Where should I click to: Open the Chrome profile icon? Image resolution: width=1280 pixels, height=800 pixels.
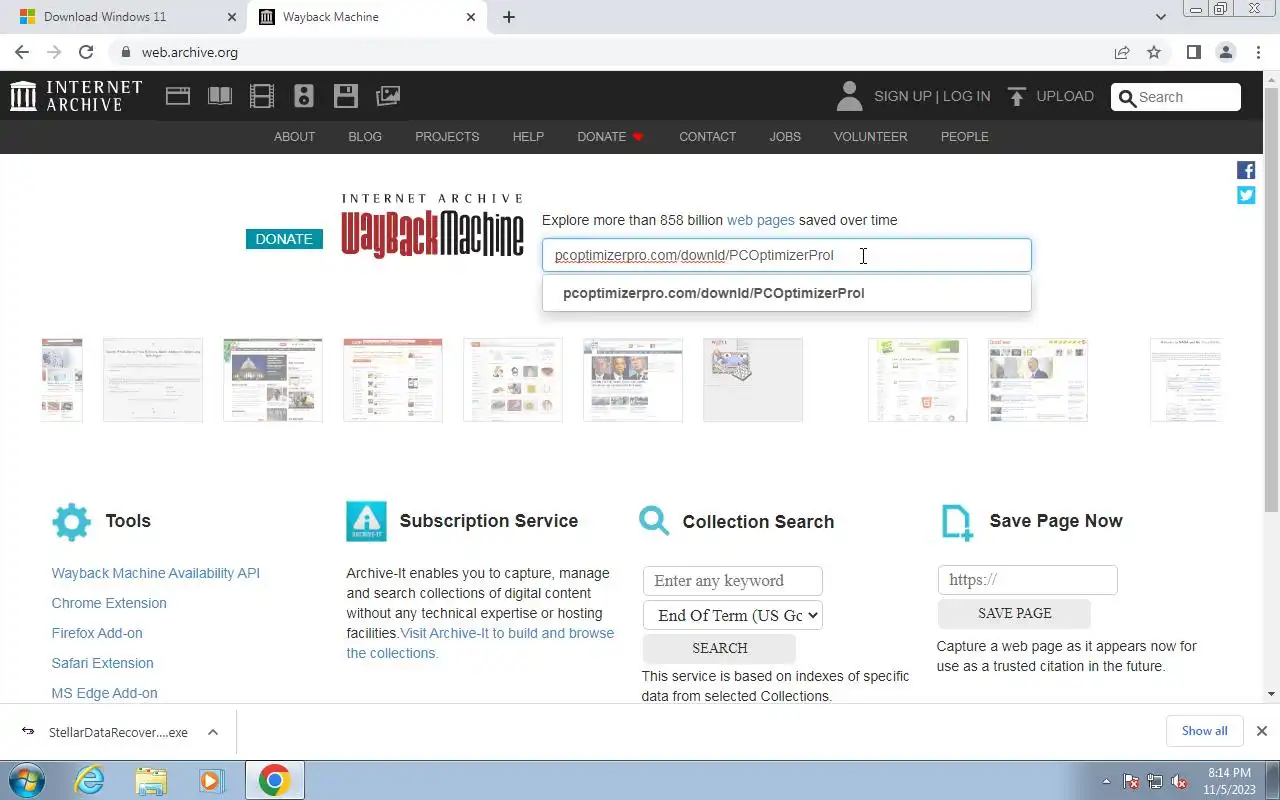tap(1225, 52)
